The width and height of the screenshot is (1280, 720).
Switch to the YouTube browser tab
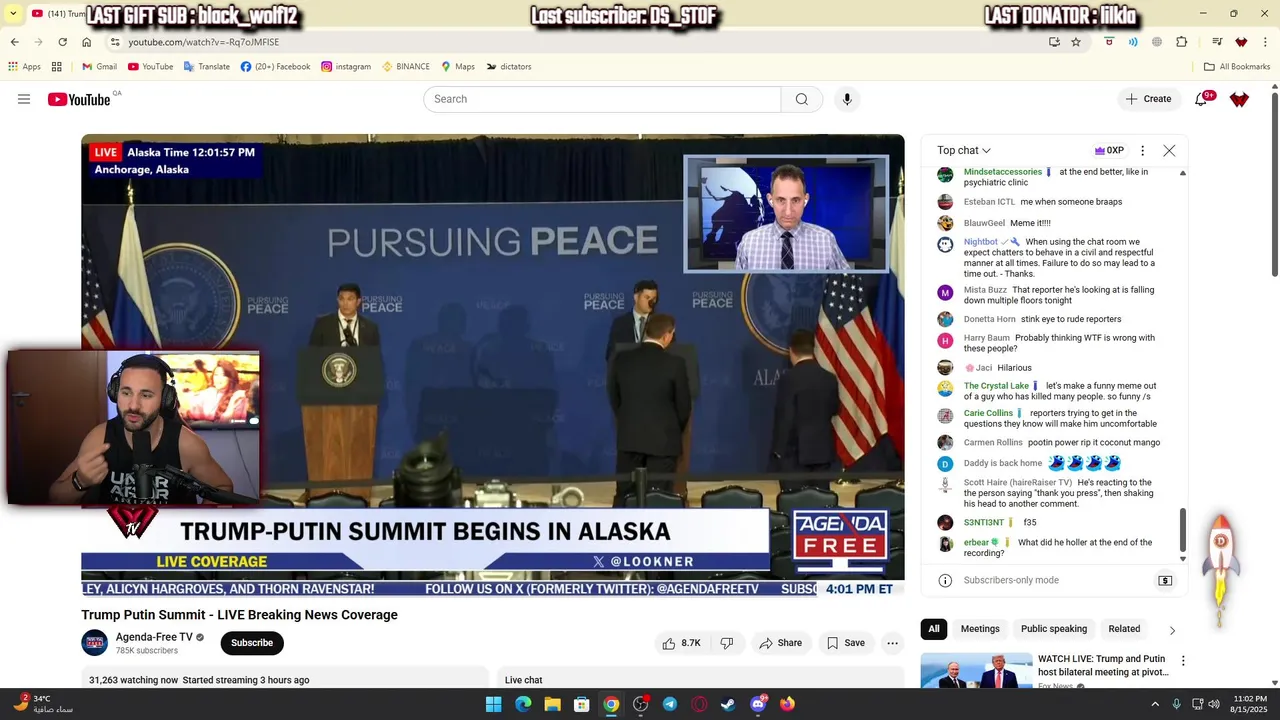58,14
